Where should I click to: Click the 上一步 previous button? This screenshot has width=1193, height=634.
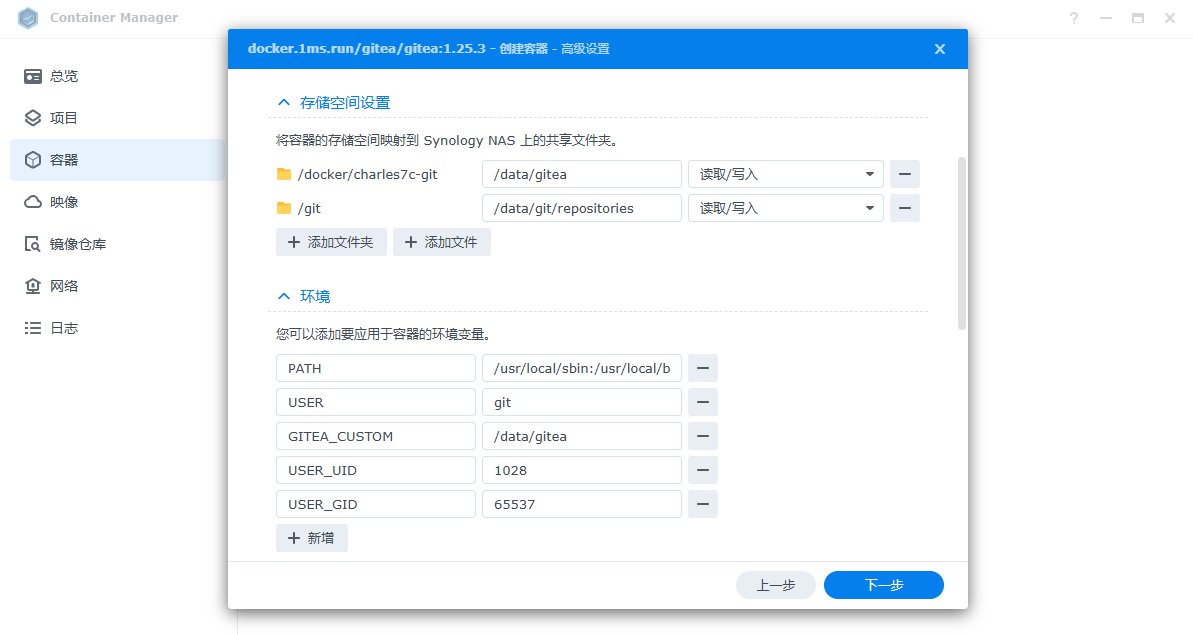click(x=775, y=585)
